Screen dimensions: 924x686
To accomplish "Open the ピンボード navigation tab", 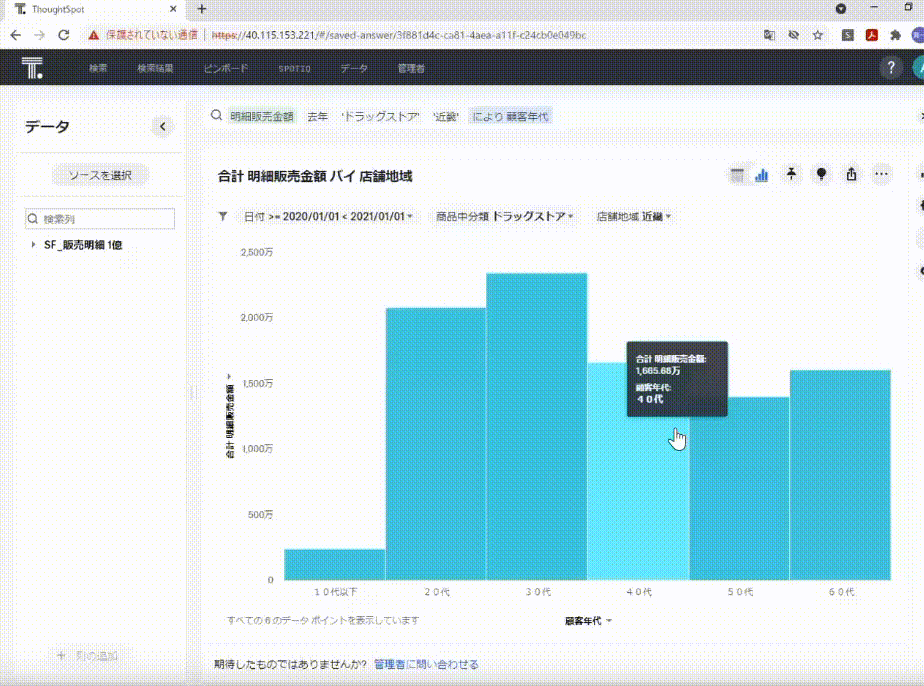I will click(226, 68).
